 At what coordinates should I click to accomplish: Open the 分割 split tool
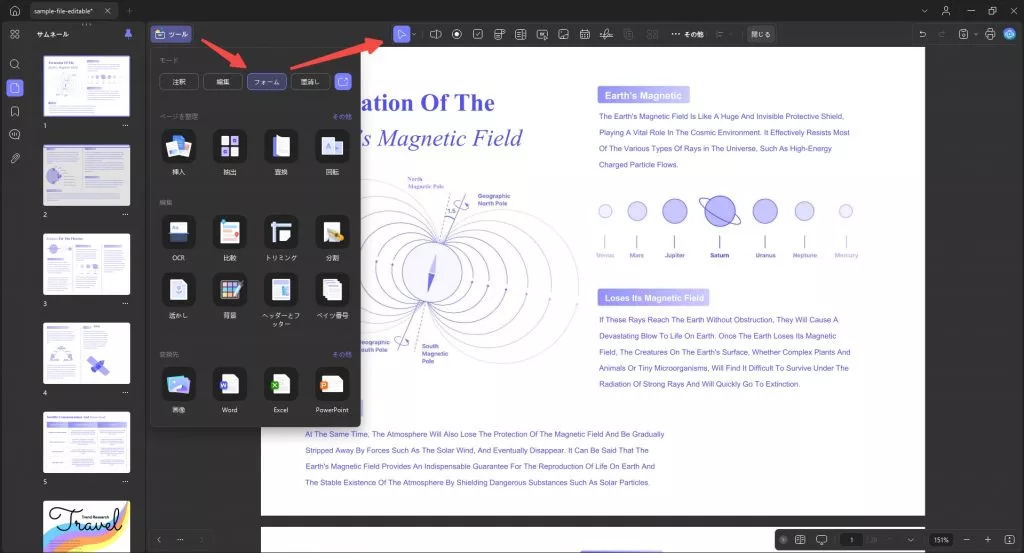click(x=332, y=232)
